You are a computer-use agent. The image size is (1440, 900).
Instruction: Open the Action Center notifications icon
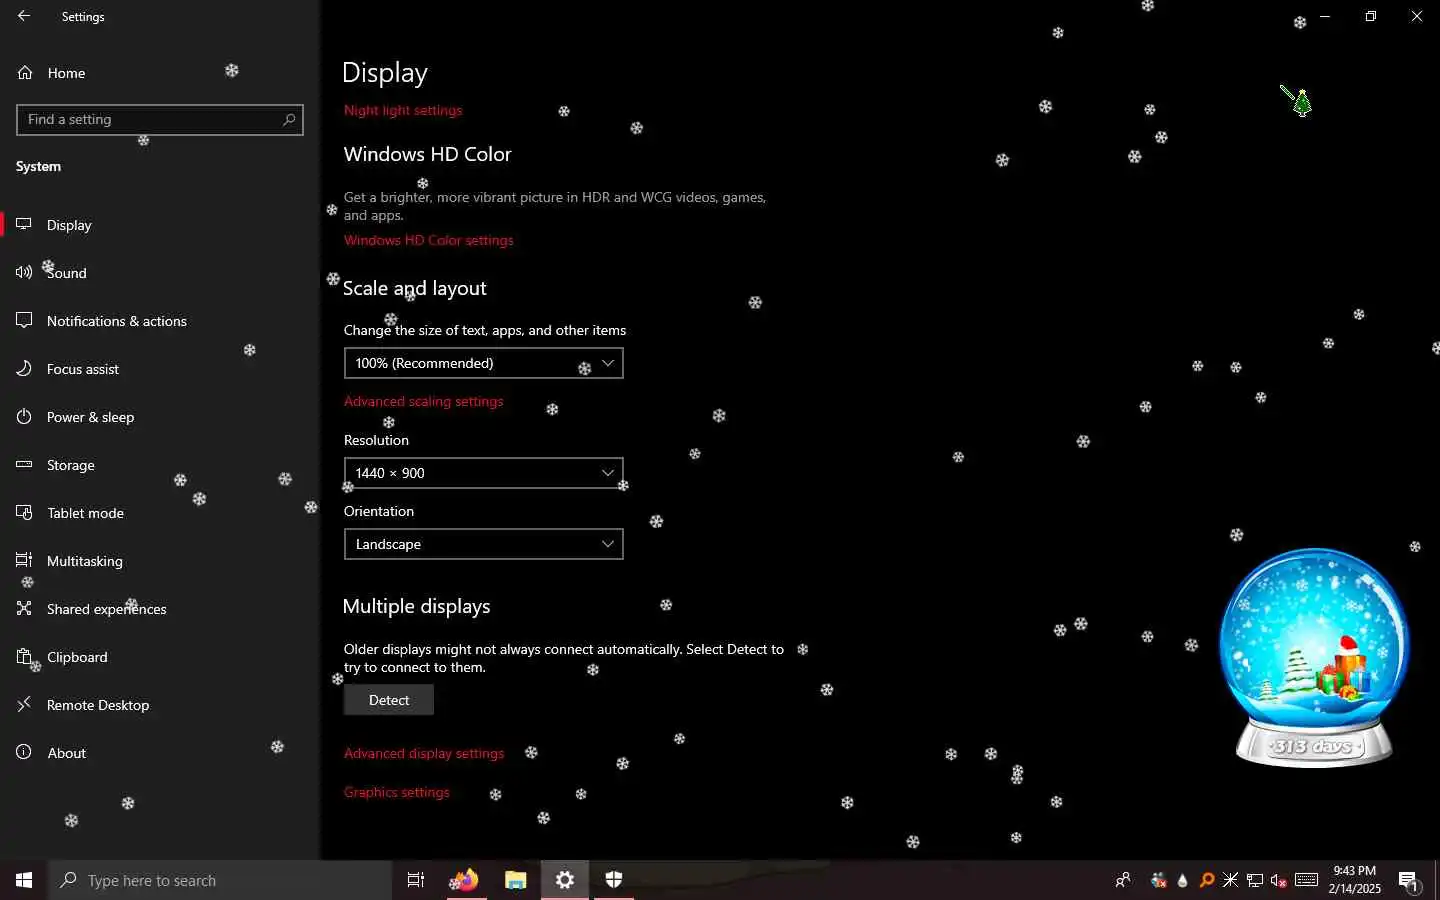(x=1409, y=881)
